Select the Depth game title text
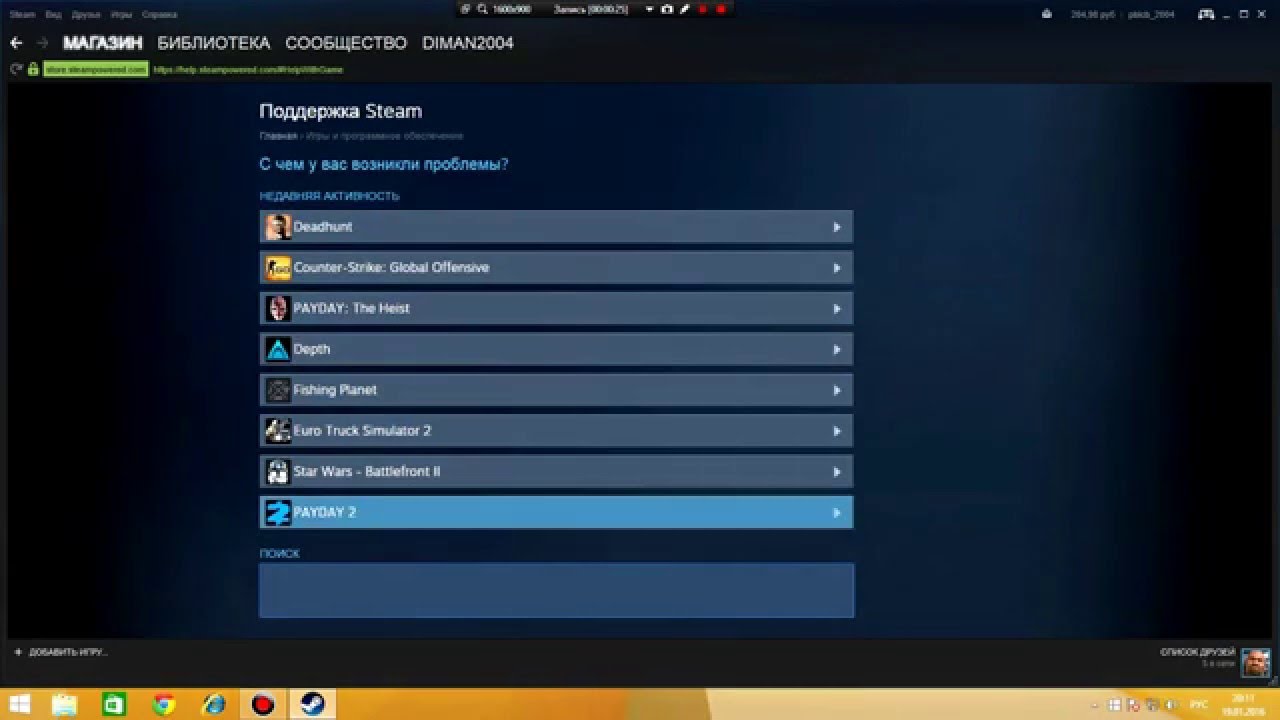 (312, 350)
